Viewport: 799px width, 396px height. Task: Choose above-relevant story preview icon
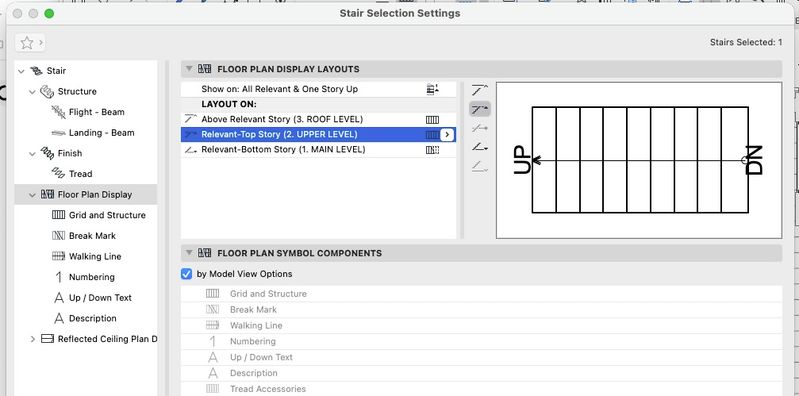point(480,90)
